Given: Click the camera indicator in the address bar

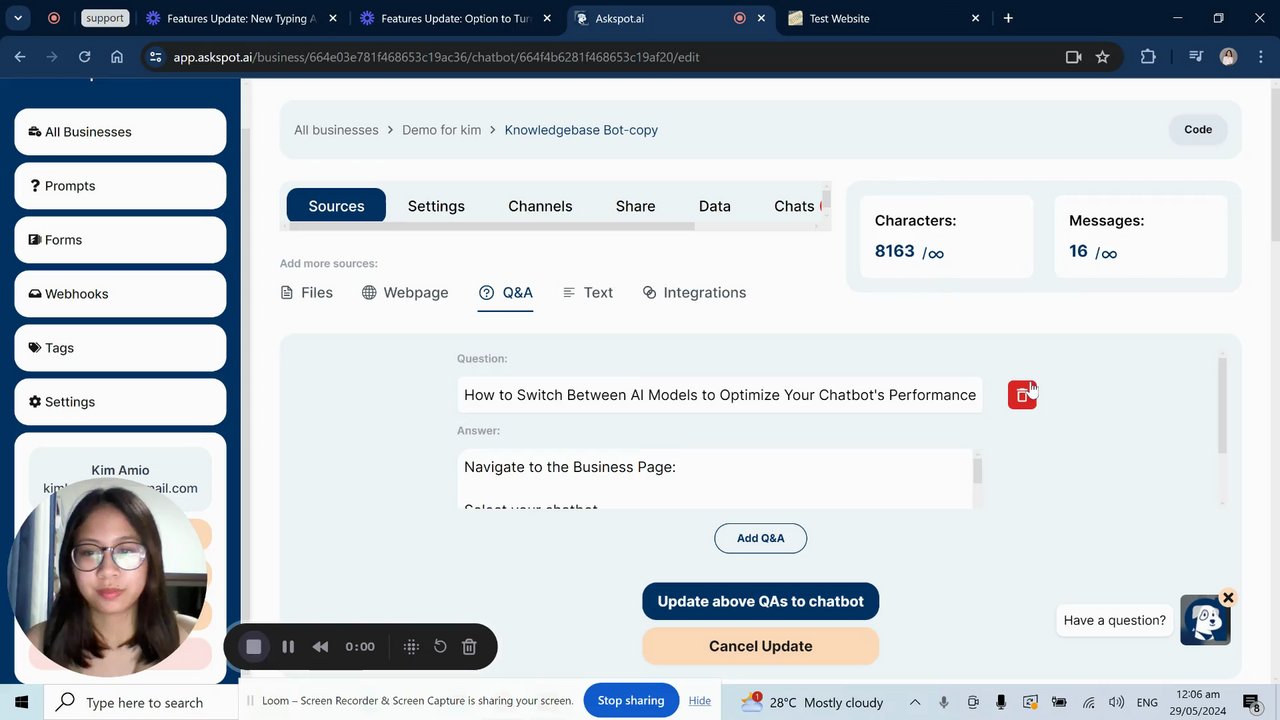Looking at the screenshot, I should 1073,57.
